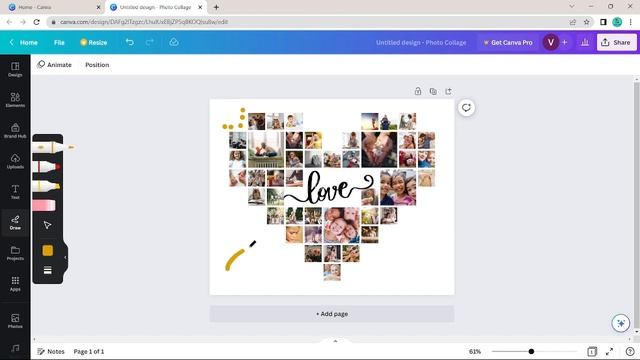Lock the page with padlock icon

pos(418,91)
